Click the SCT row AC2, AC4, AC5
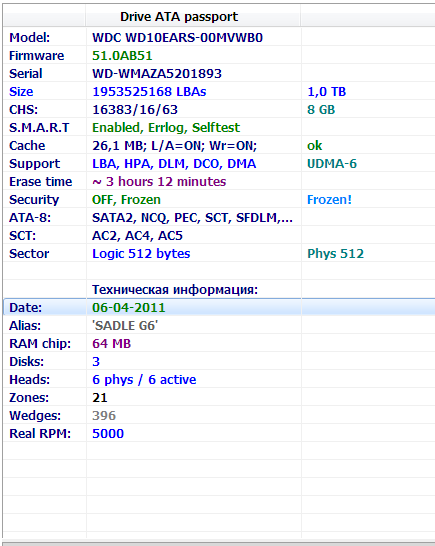435x546 pixels. [219, 236]
